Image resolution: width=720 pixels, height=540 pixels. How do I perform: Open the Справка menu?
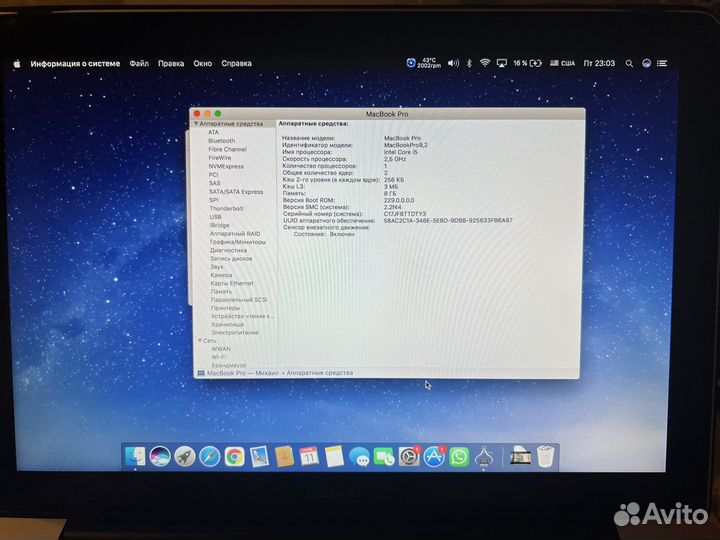click(x=236, y=63)
